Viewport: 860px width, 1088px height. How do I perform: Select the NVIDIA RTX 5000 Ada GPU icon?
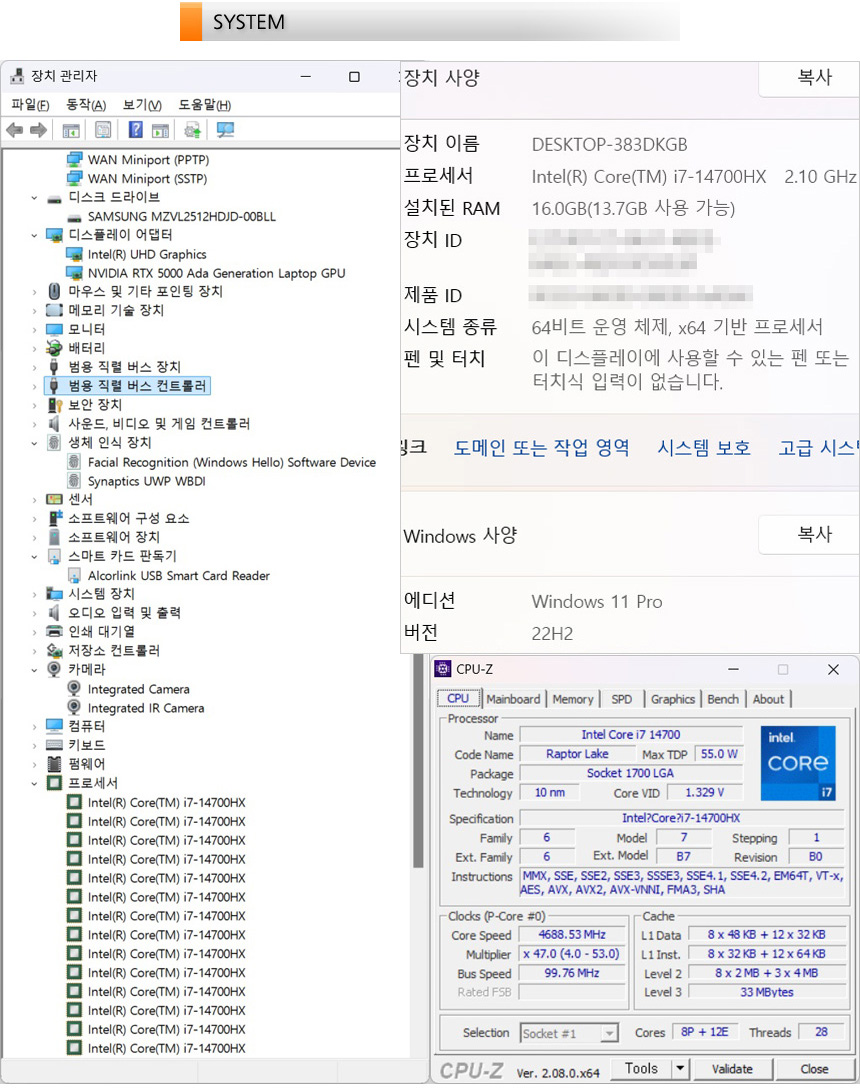pyautogui.click(x=74, y=273)
